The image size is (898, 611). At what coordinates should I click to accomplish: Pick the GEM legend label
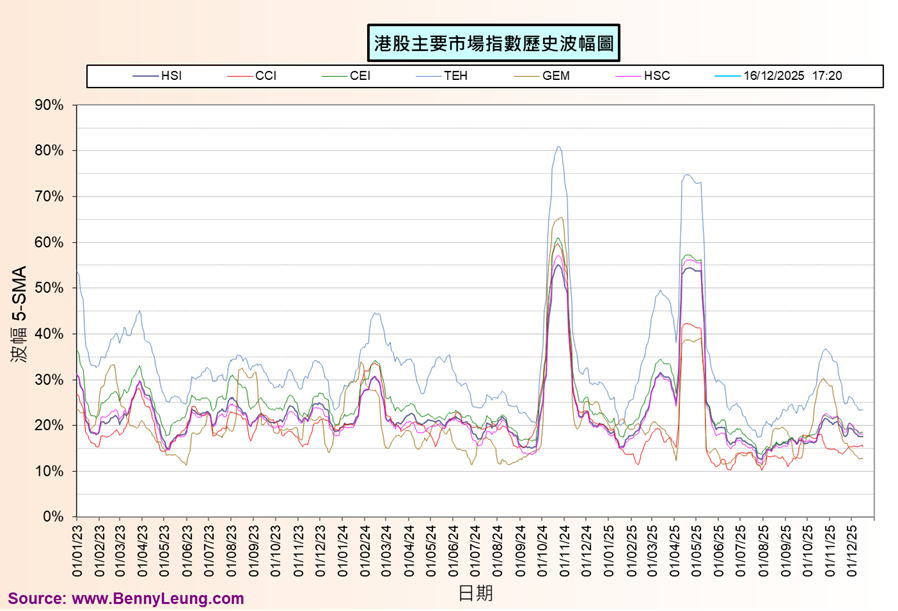(x=555, y=76)
